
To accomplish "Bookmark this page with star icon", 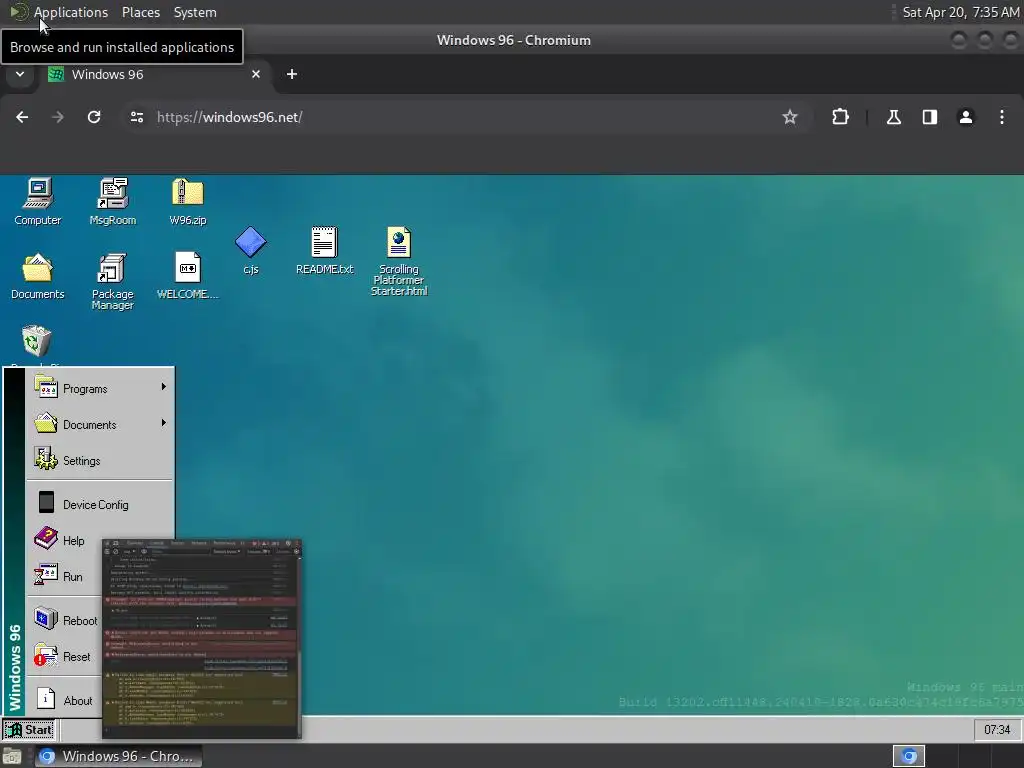I will point(790,117).
